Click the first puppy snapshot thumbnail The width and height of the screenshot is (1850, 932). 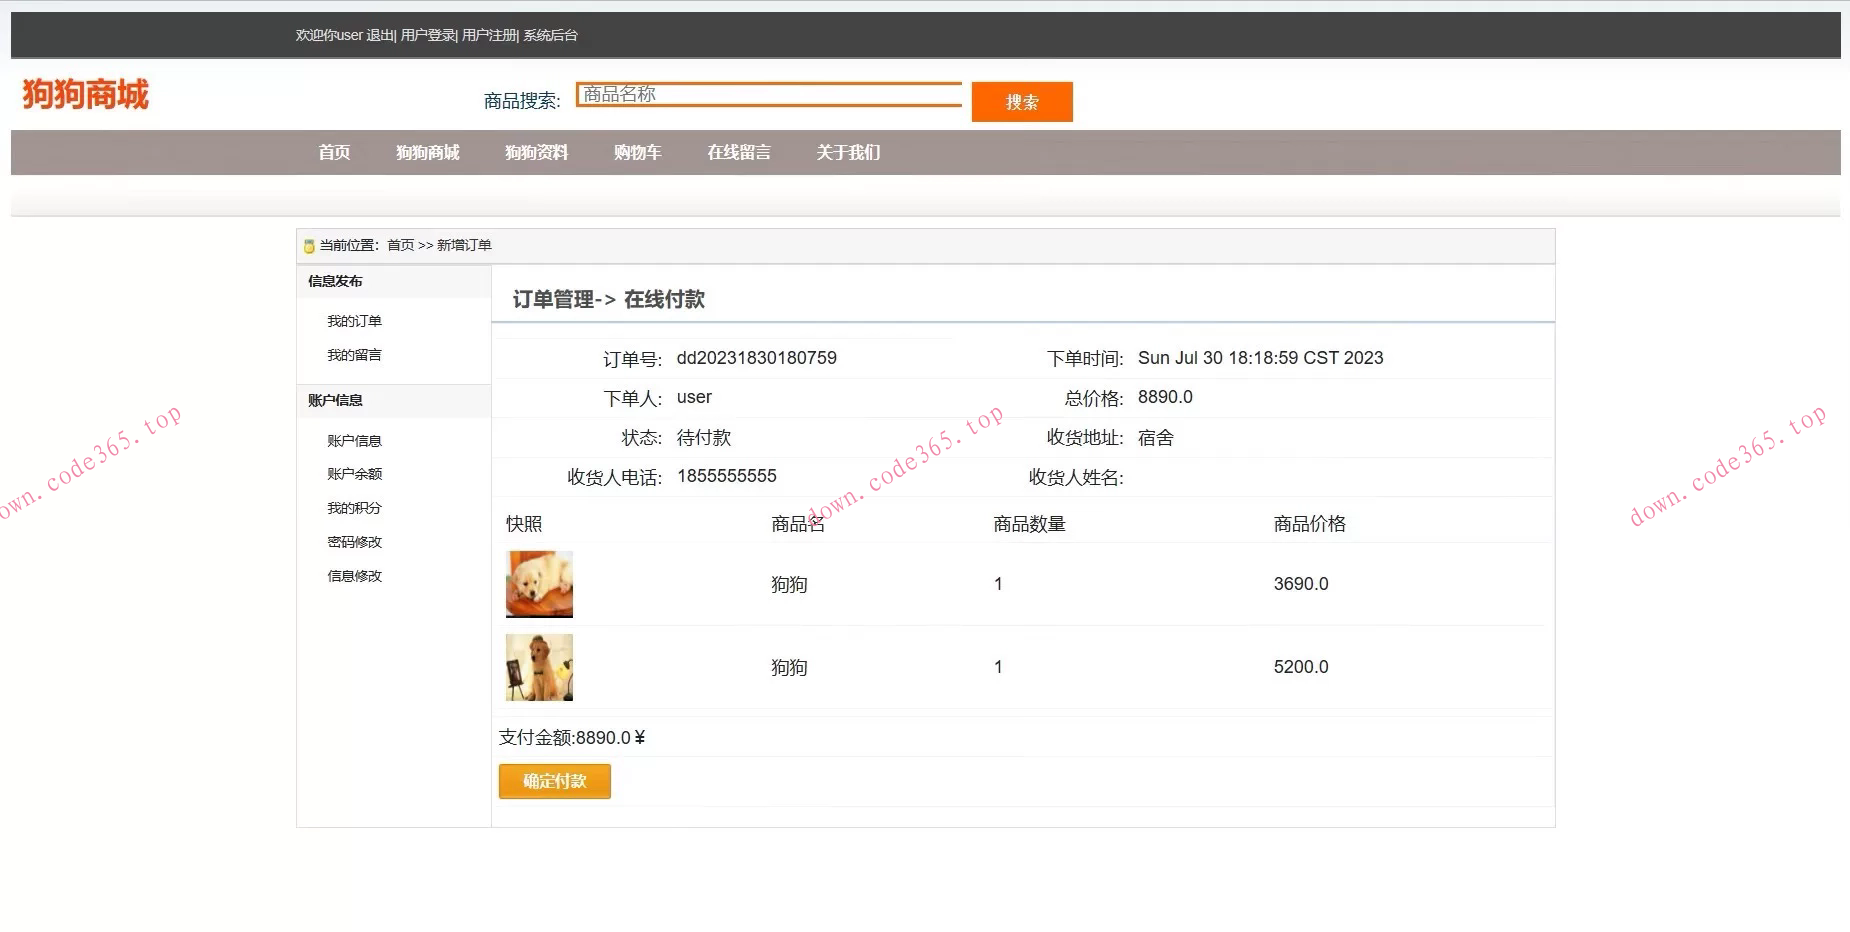pos(539,584)
